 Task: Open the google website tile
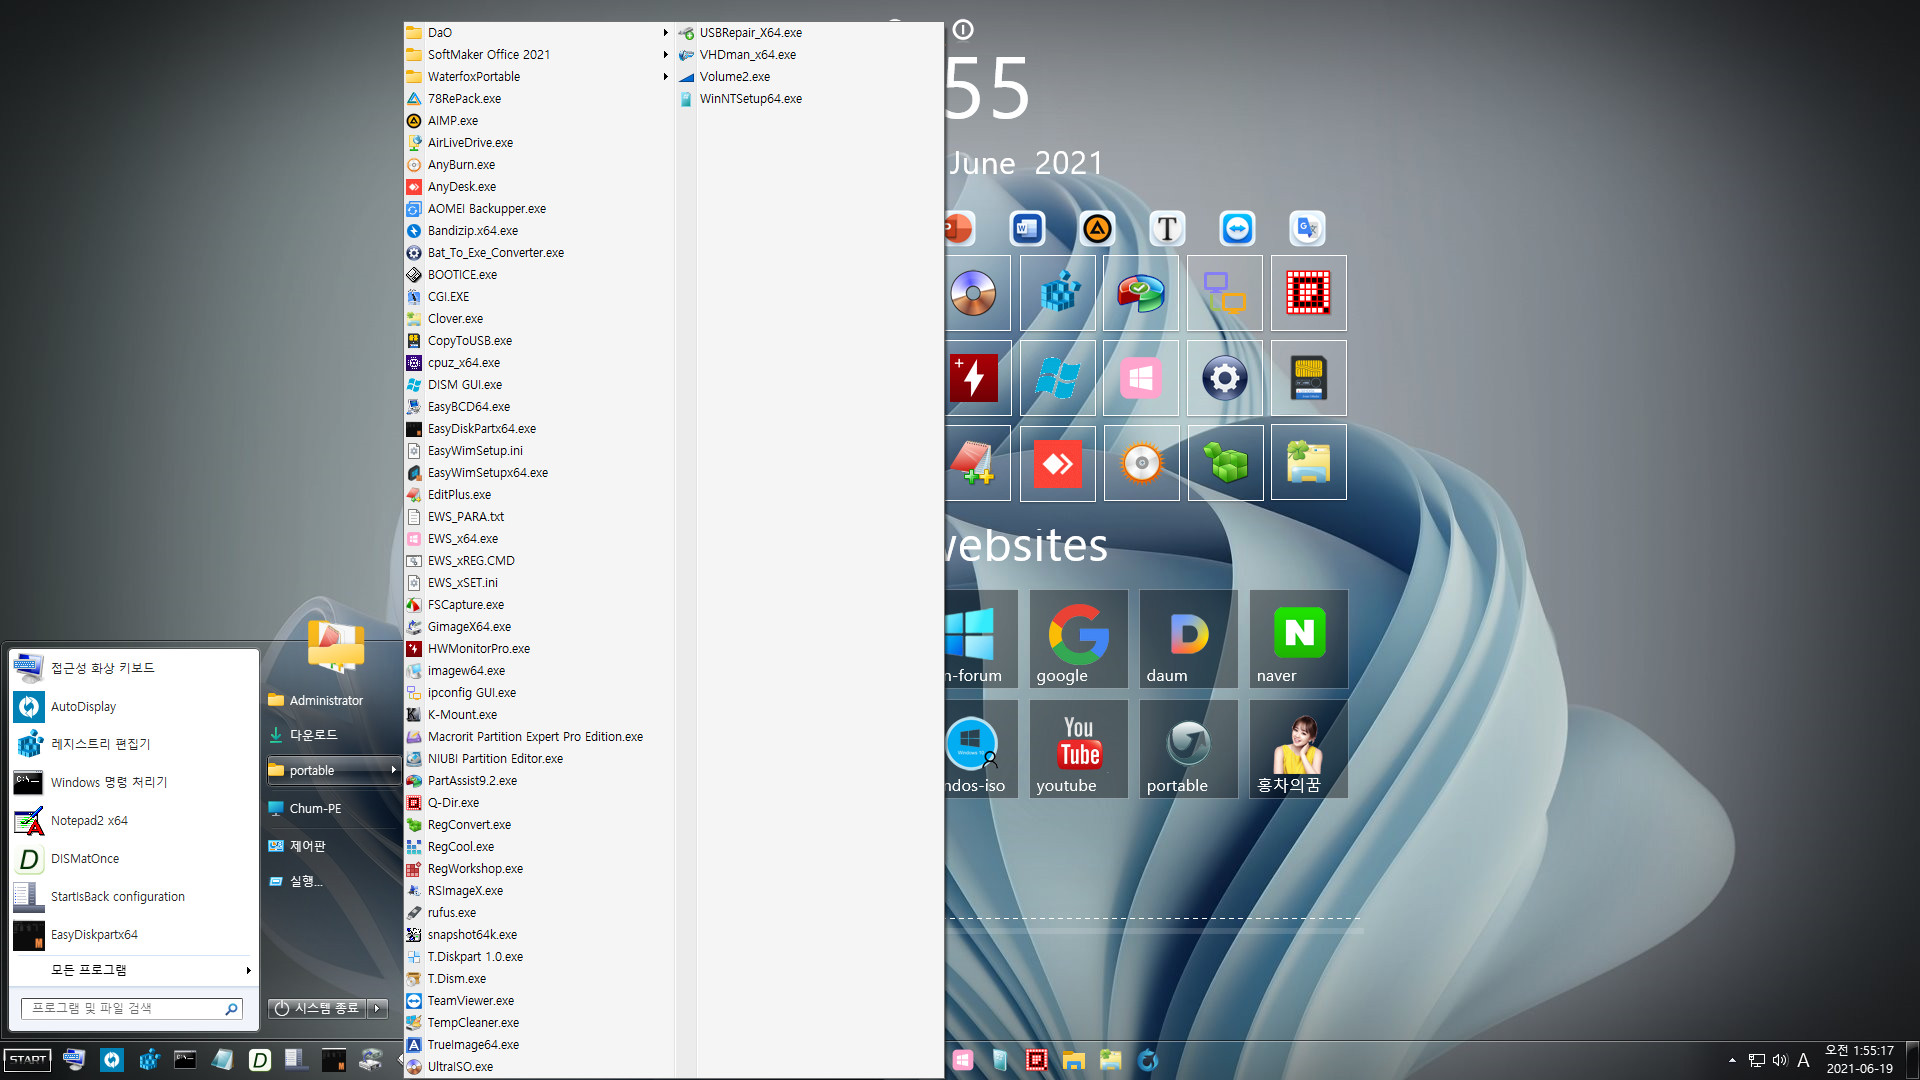point(1079,639)
